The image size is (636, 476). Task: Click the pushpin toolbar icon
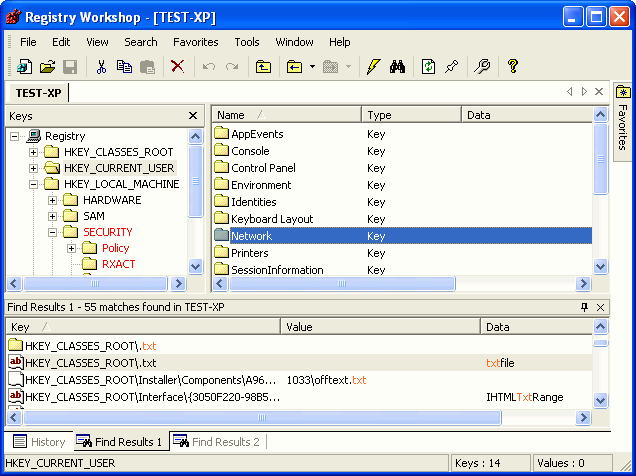[x=451, y=66]
